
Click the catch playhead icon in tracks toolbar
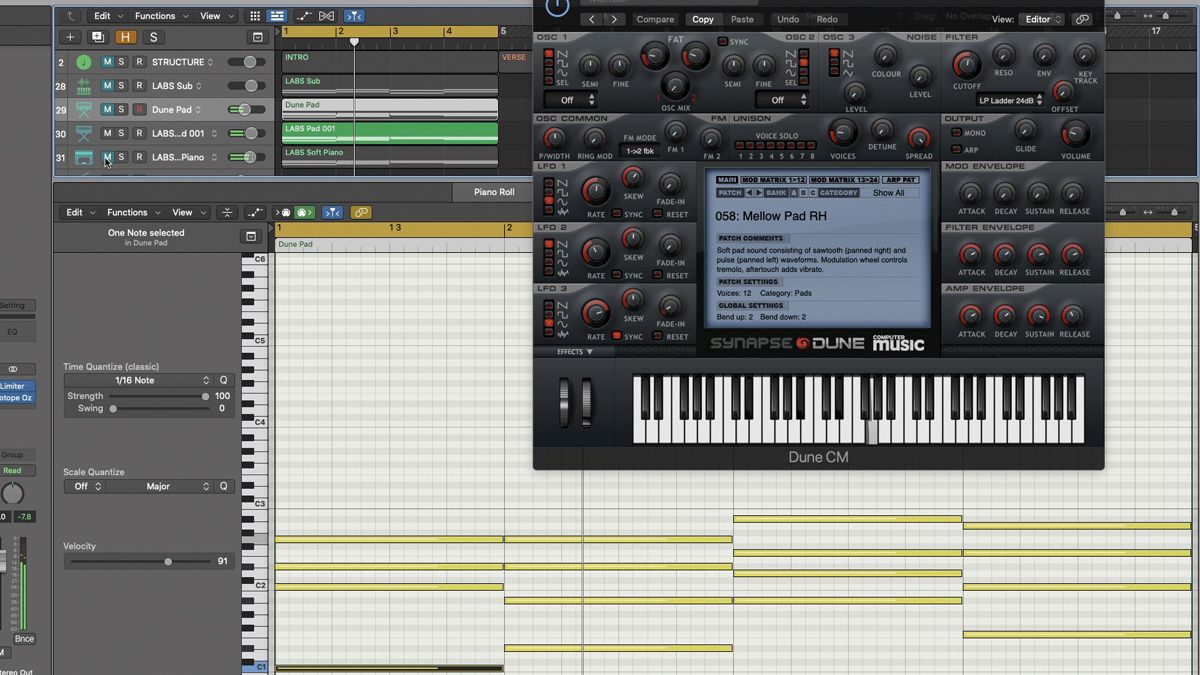[x=353, y=15]
